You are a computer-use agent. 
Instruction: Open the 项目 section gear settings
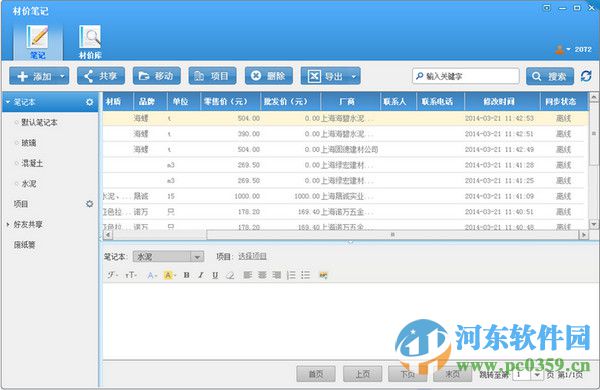(90, 204)
